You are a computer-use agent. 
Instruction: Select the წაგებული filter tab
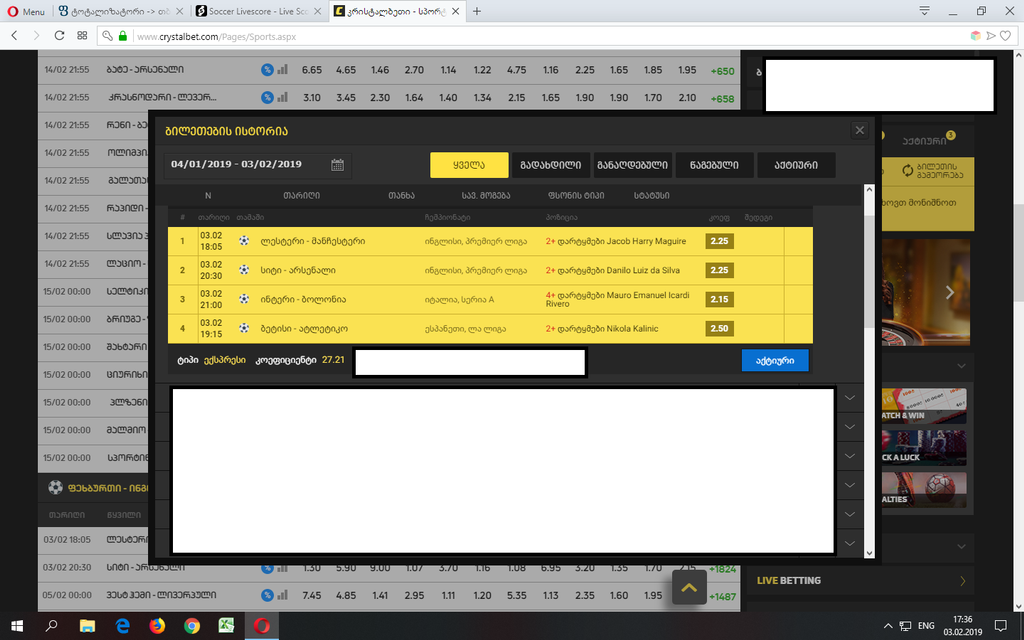tap(714, 165)
